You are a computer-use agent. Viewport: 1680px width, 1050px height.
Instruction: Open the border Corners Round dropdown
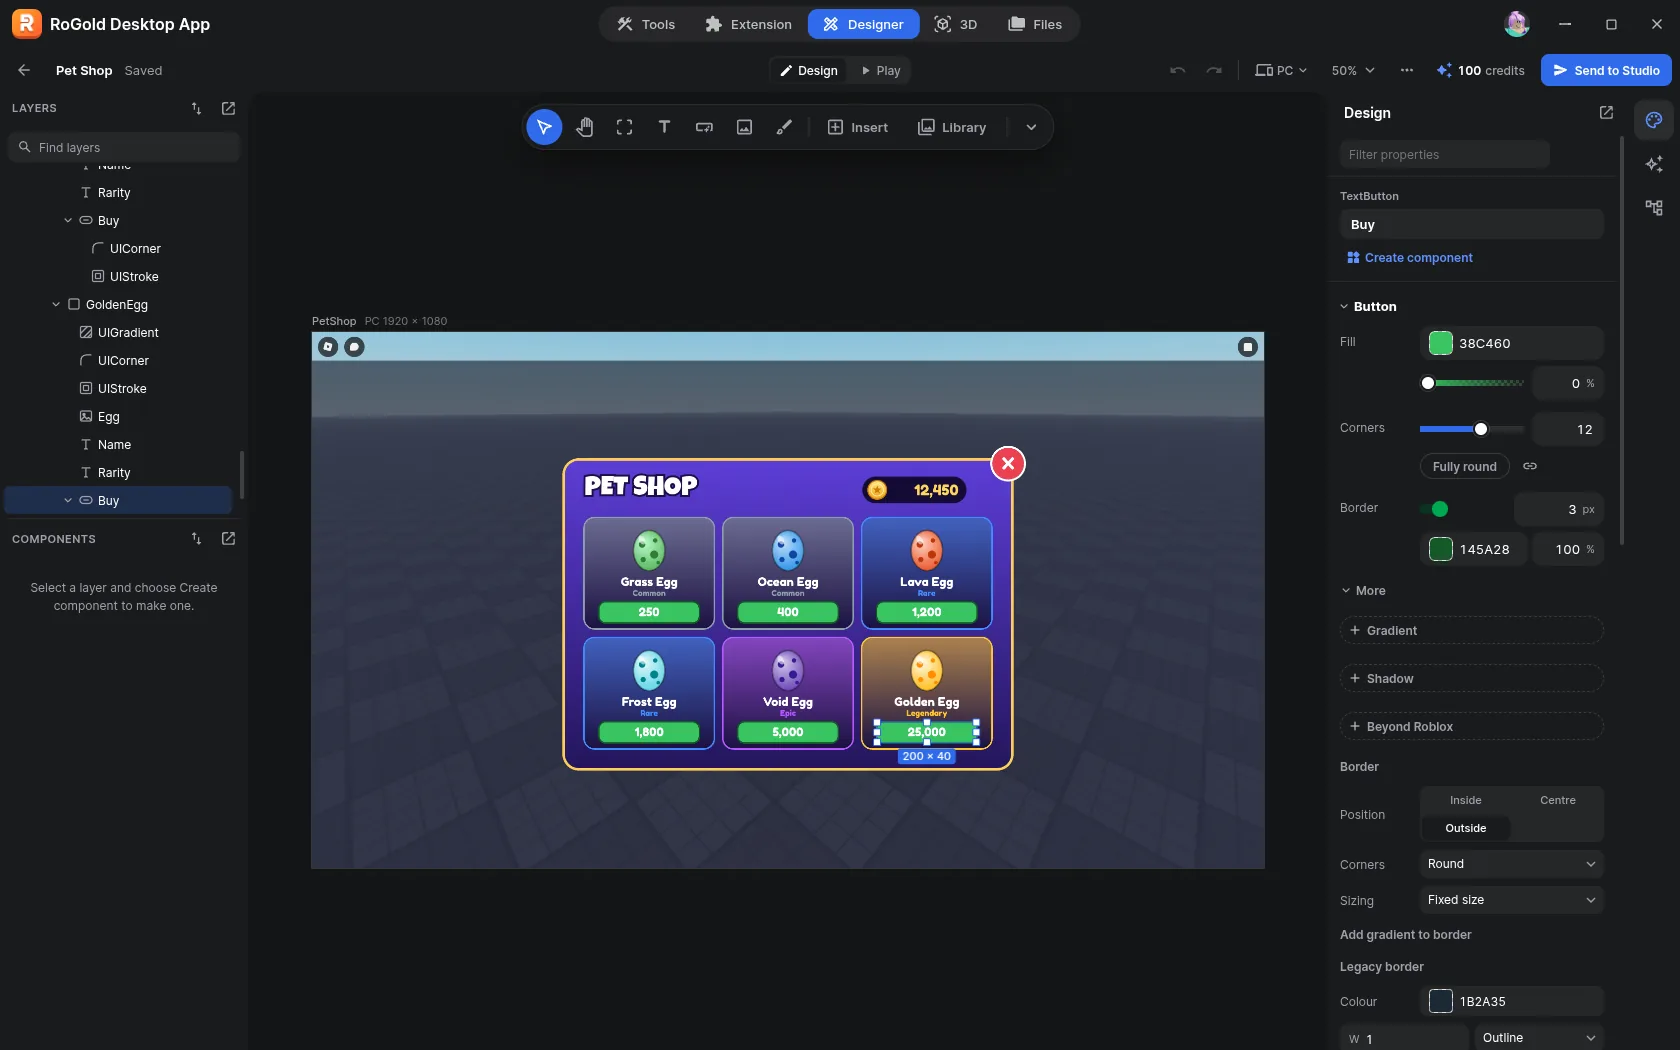[1512, 864]
